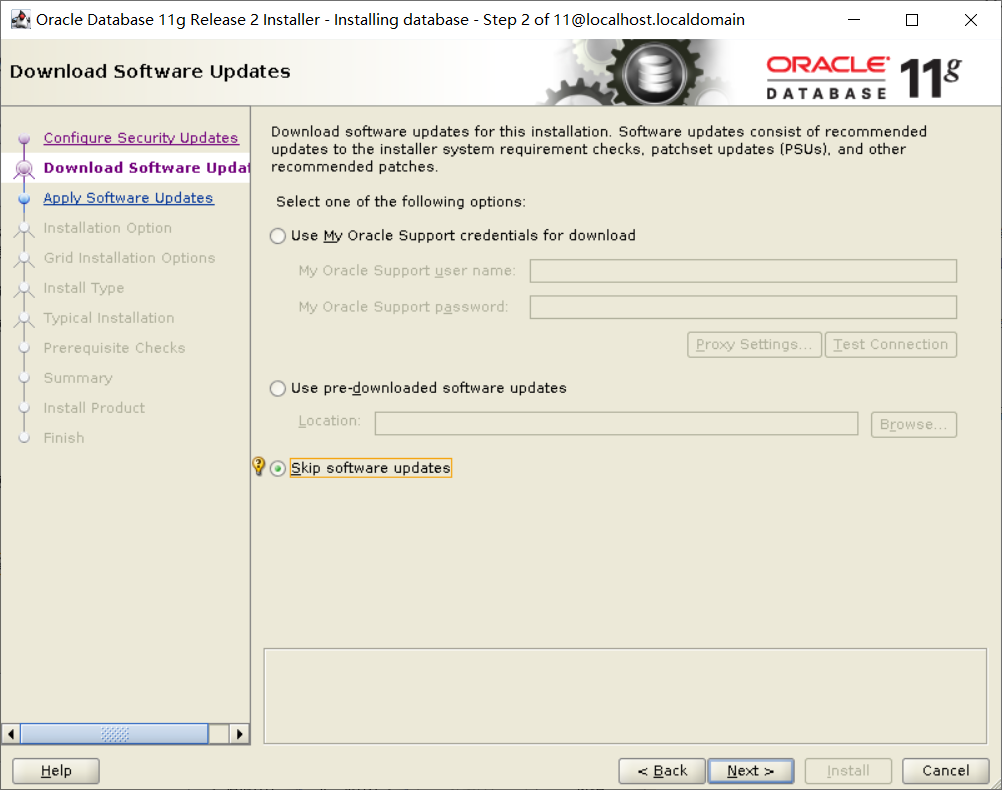This screenshot has height=790, width=1002.
Task: Click the sidebar horizontal scrollbar thumb
Action: tap(114, 734)
